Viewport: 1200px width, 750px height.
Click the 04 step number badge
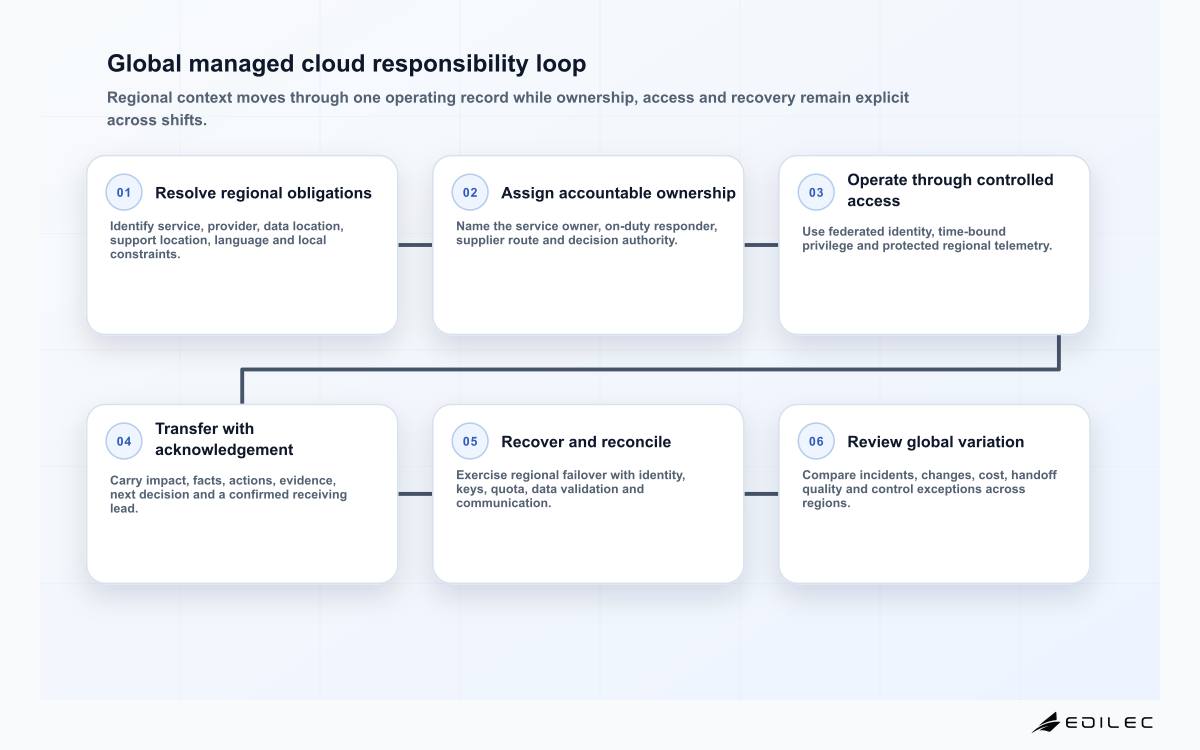click(x=124, y=441)
